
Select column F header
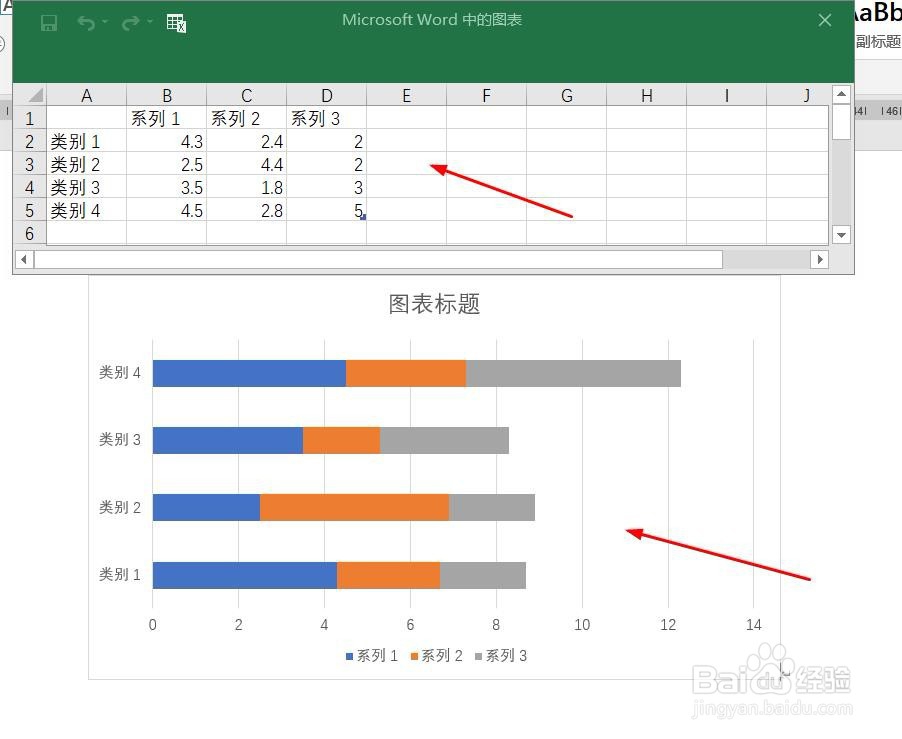[x=486, y=95]
